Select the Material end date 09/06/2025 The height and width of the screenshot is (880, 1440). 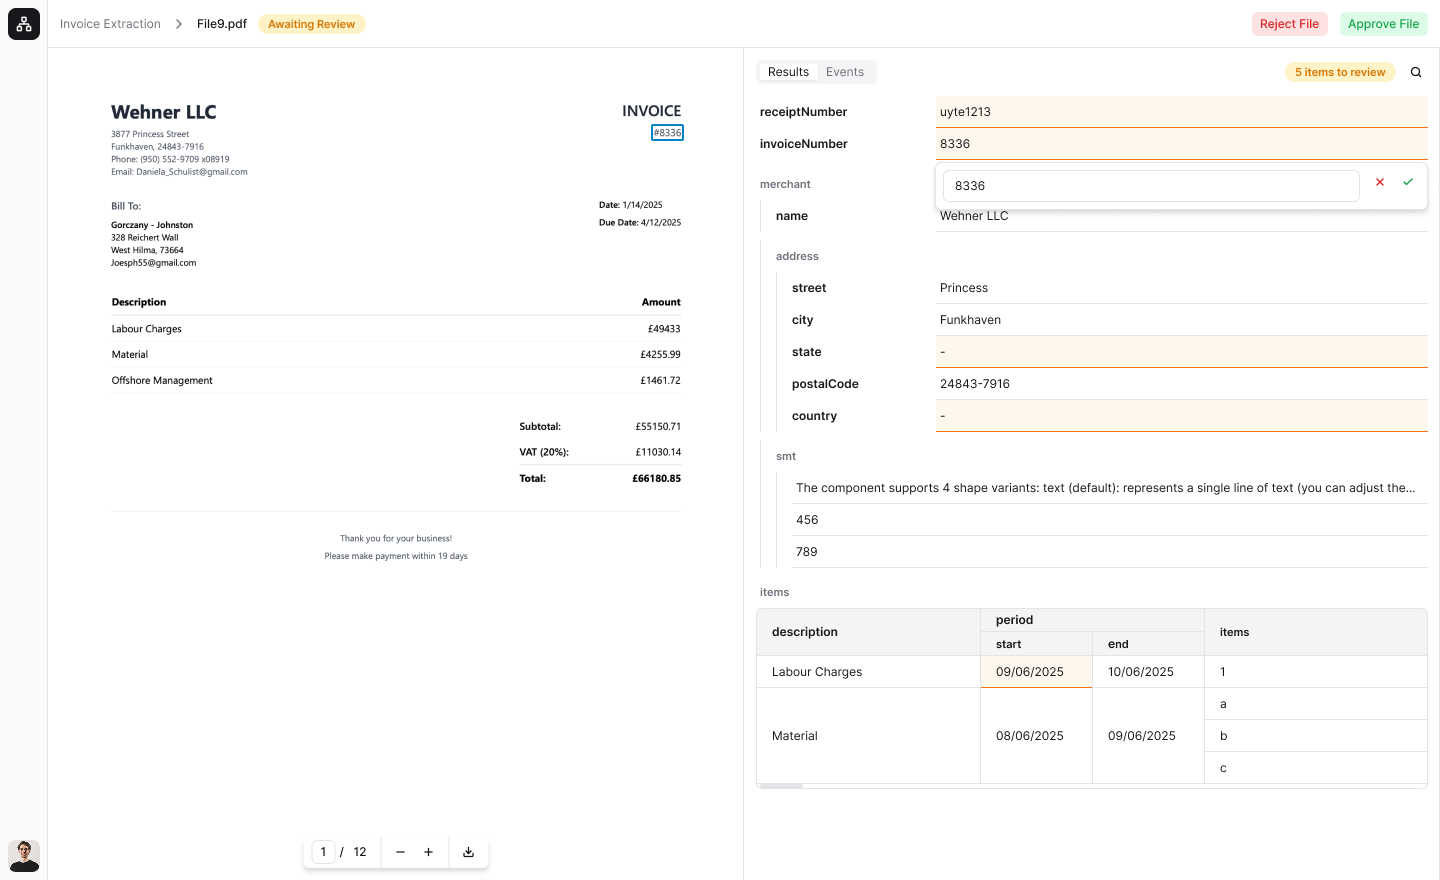click(x=1148, y=736)
